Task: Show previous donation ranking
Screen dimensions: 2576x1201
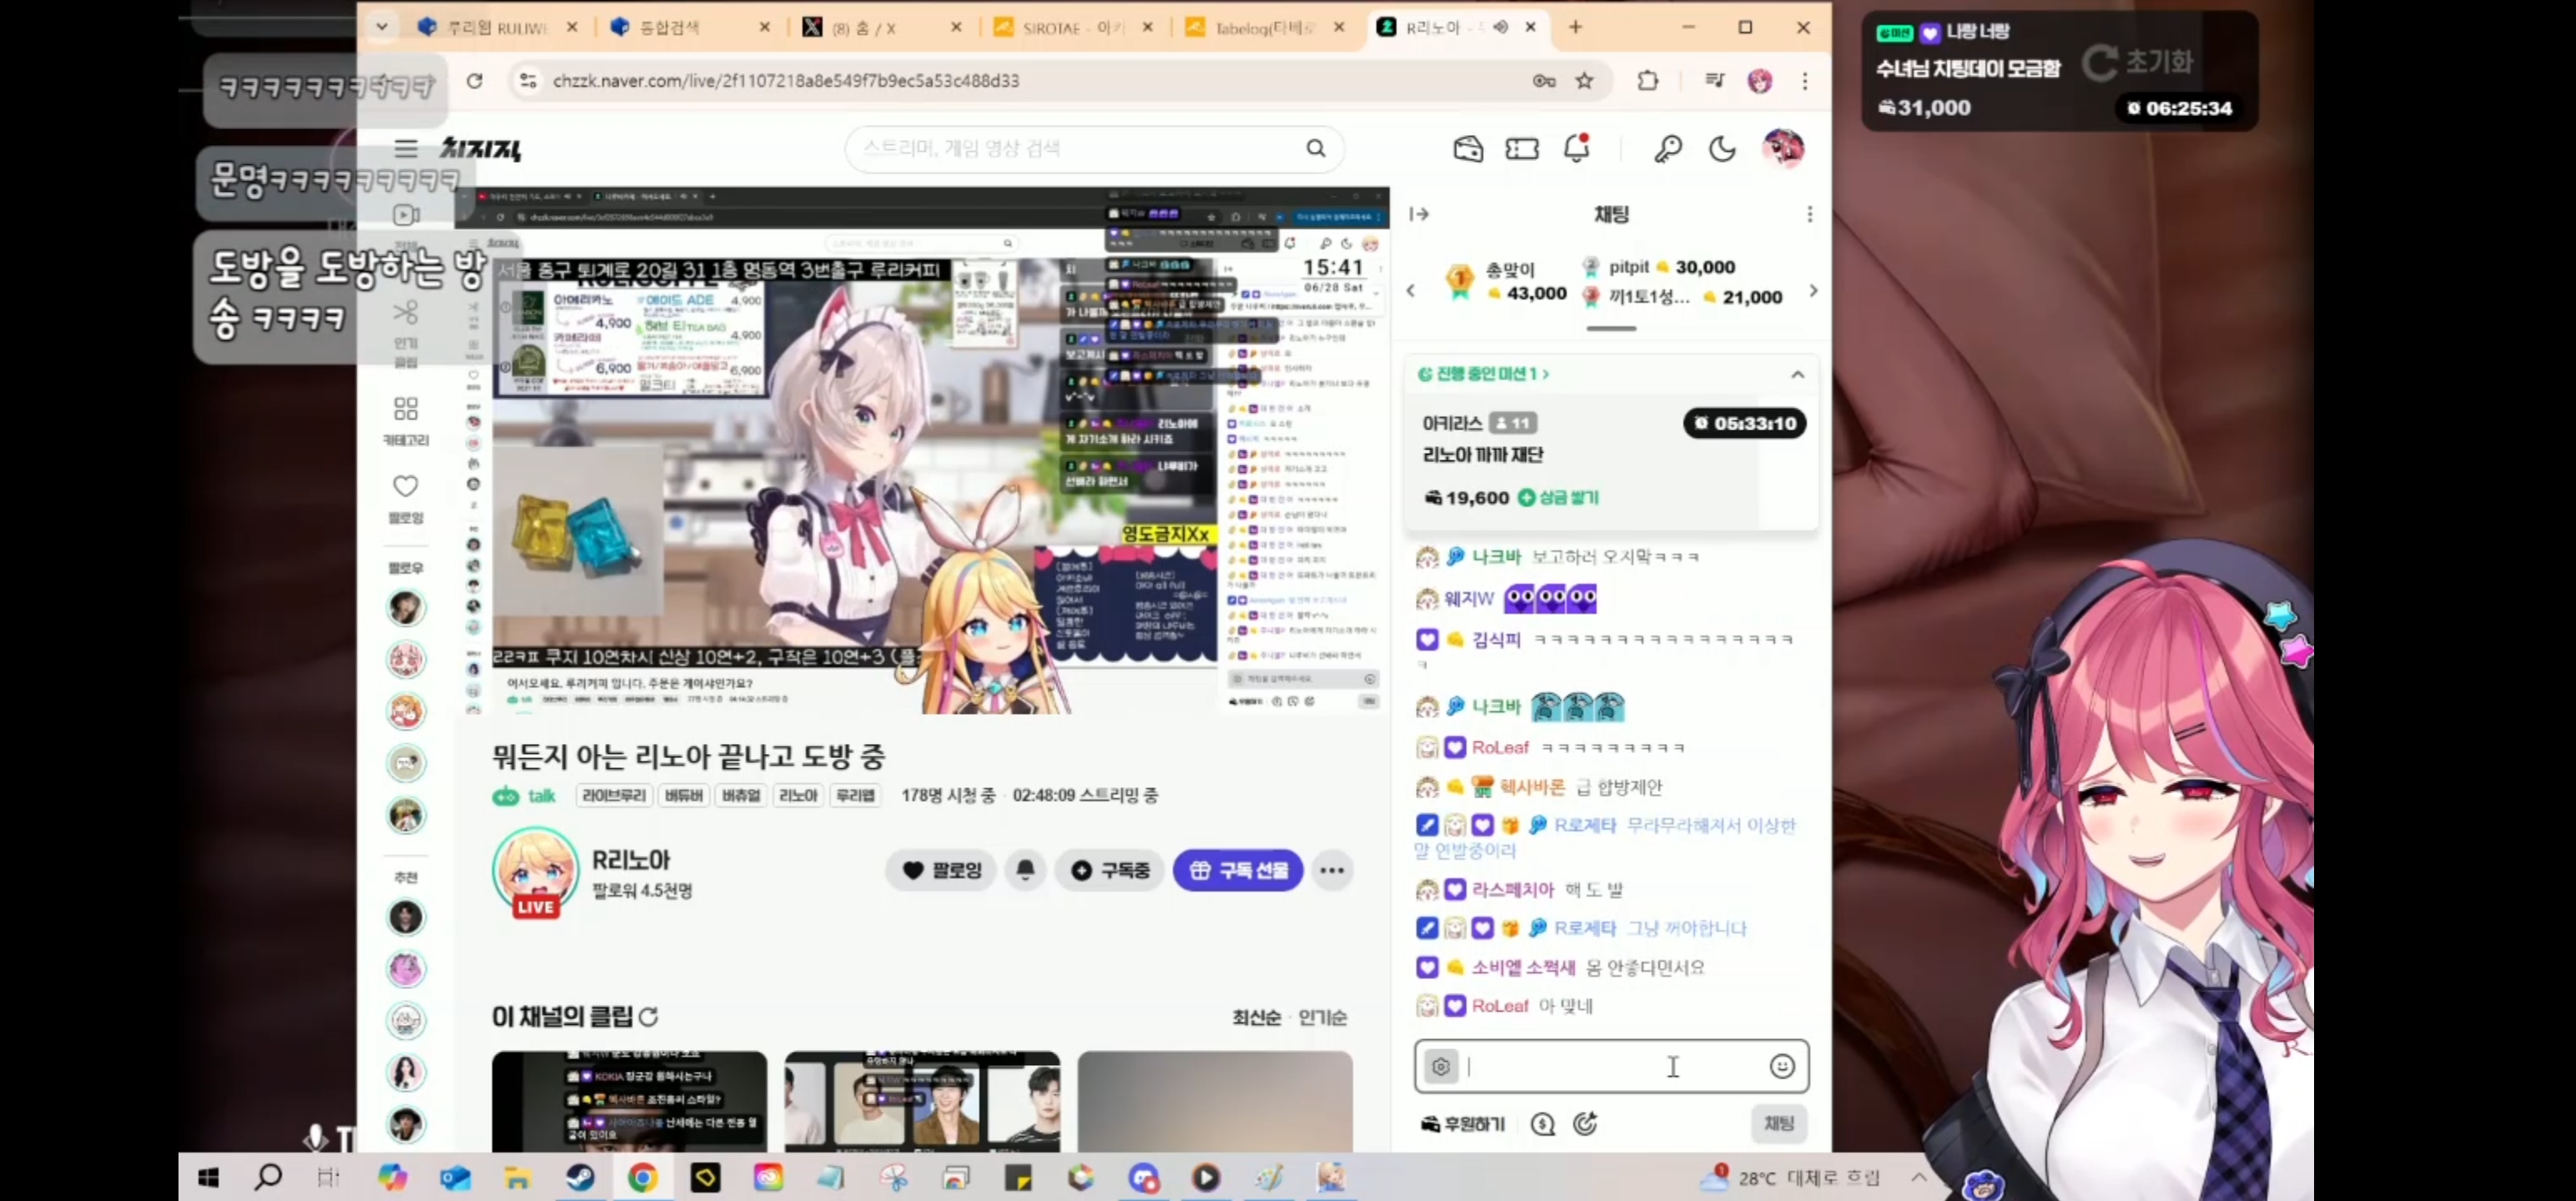Action: coord(1410,291)
